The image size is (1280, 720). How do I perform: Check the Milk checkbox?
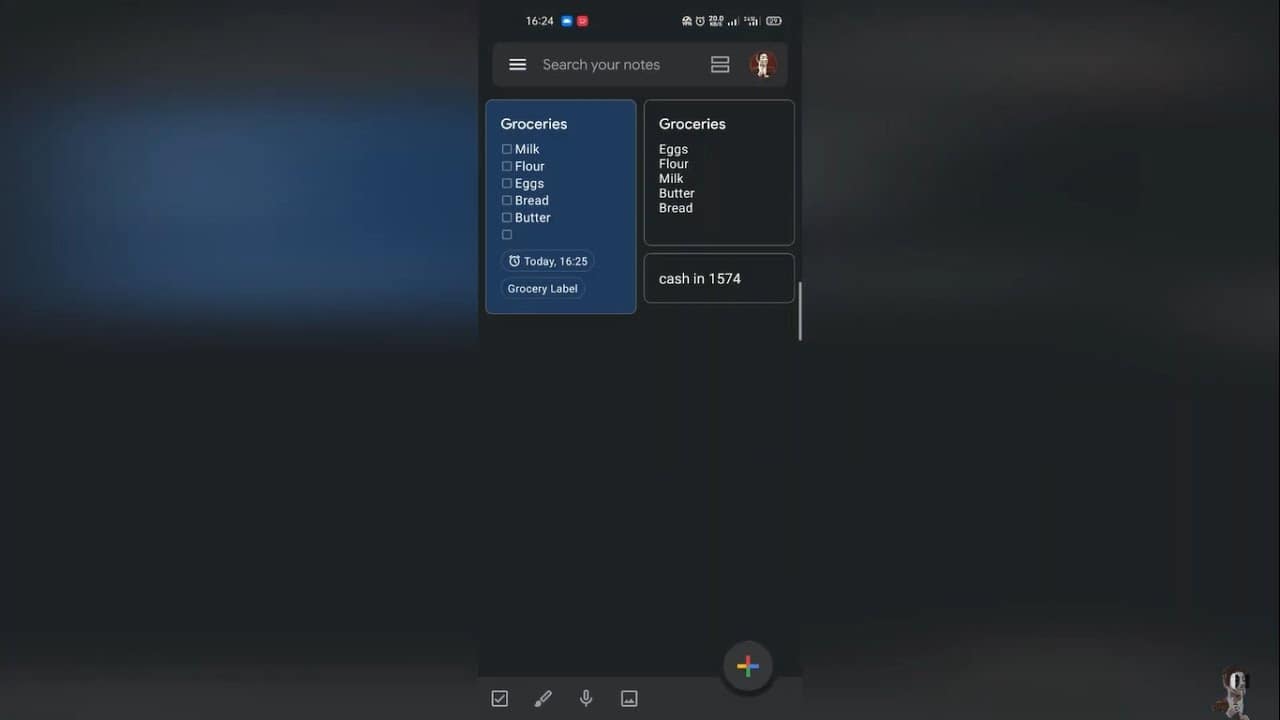click(507, 149)
